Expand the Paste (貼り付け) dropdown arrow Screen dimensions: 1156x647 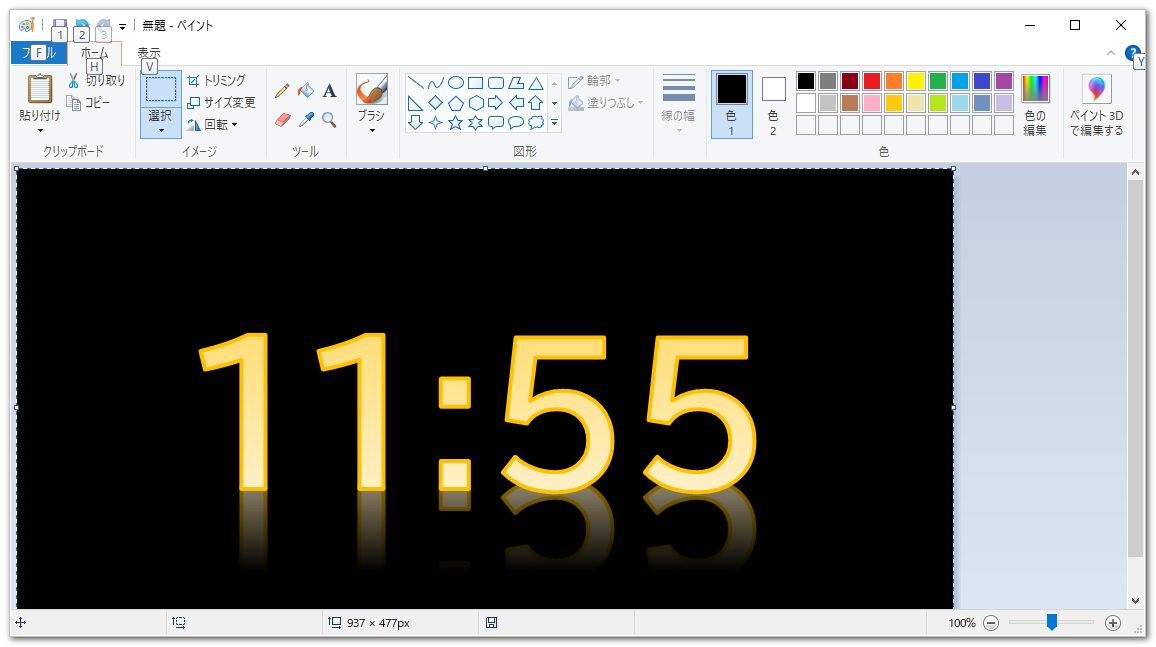40,130
